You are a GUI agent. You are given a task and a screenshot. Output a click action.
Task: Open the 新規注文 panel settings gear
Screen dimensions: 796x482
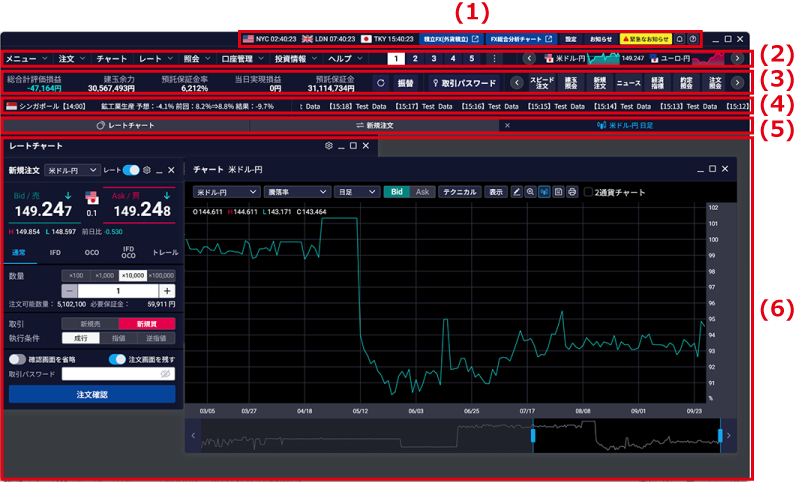coord(147,171)
